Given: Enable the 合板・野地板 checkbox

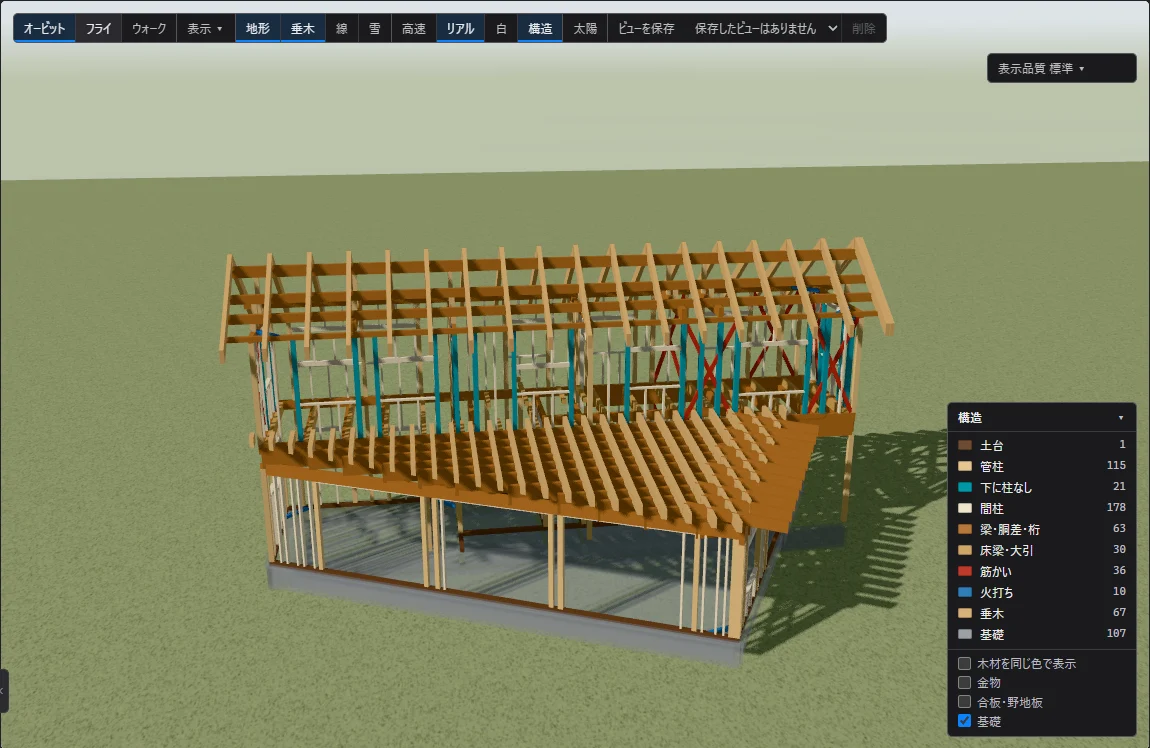Looking at the screenshot, I should point(964,702).
